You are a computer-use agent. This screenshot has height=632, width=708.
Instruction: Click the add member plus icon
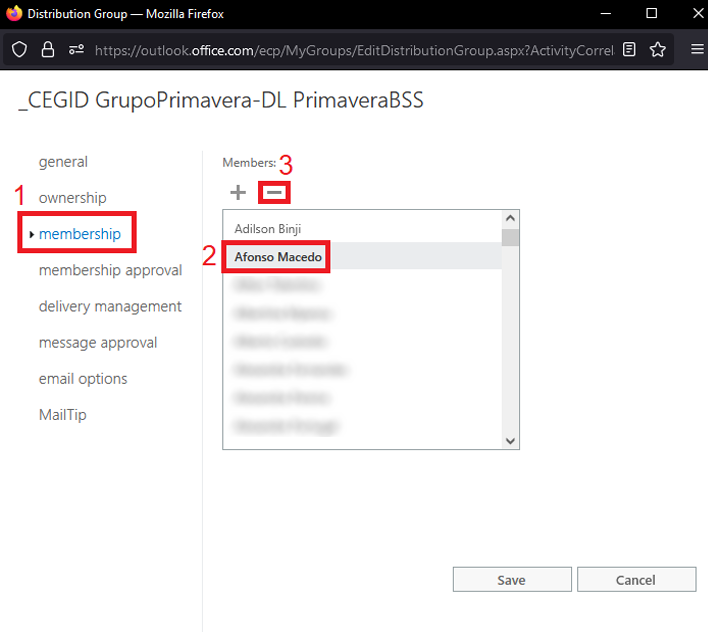coord(238,193)
